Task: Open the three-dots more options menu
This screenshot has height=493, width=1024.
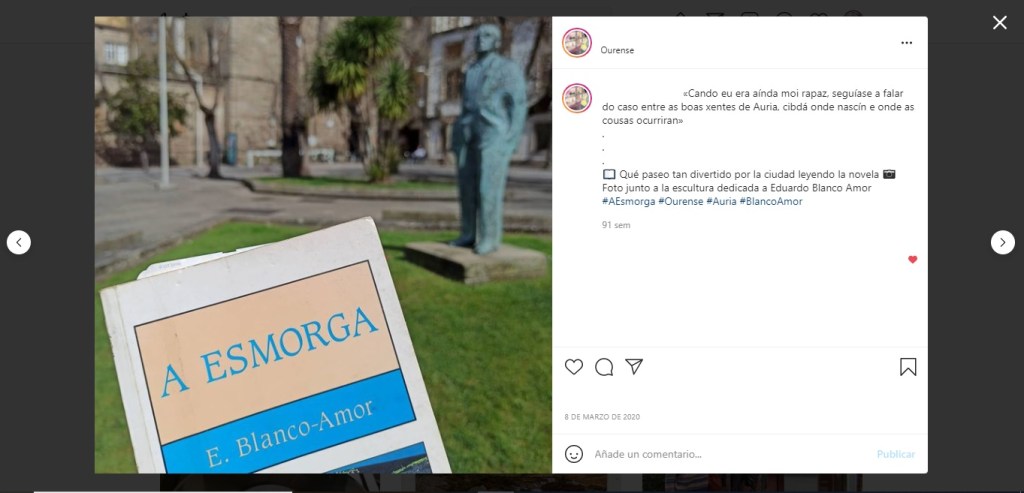Action: click(906, 43)
